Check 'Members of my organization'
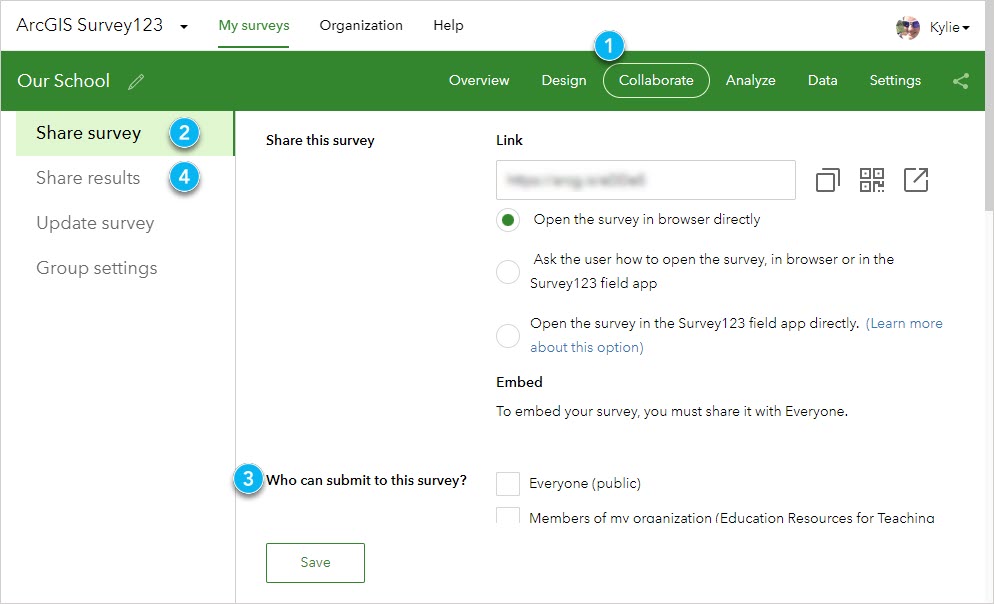Image resolution: width=994 pixels, height=604 pixels. [x=507, y=516]
